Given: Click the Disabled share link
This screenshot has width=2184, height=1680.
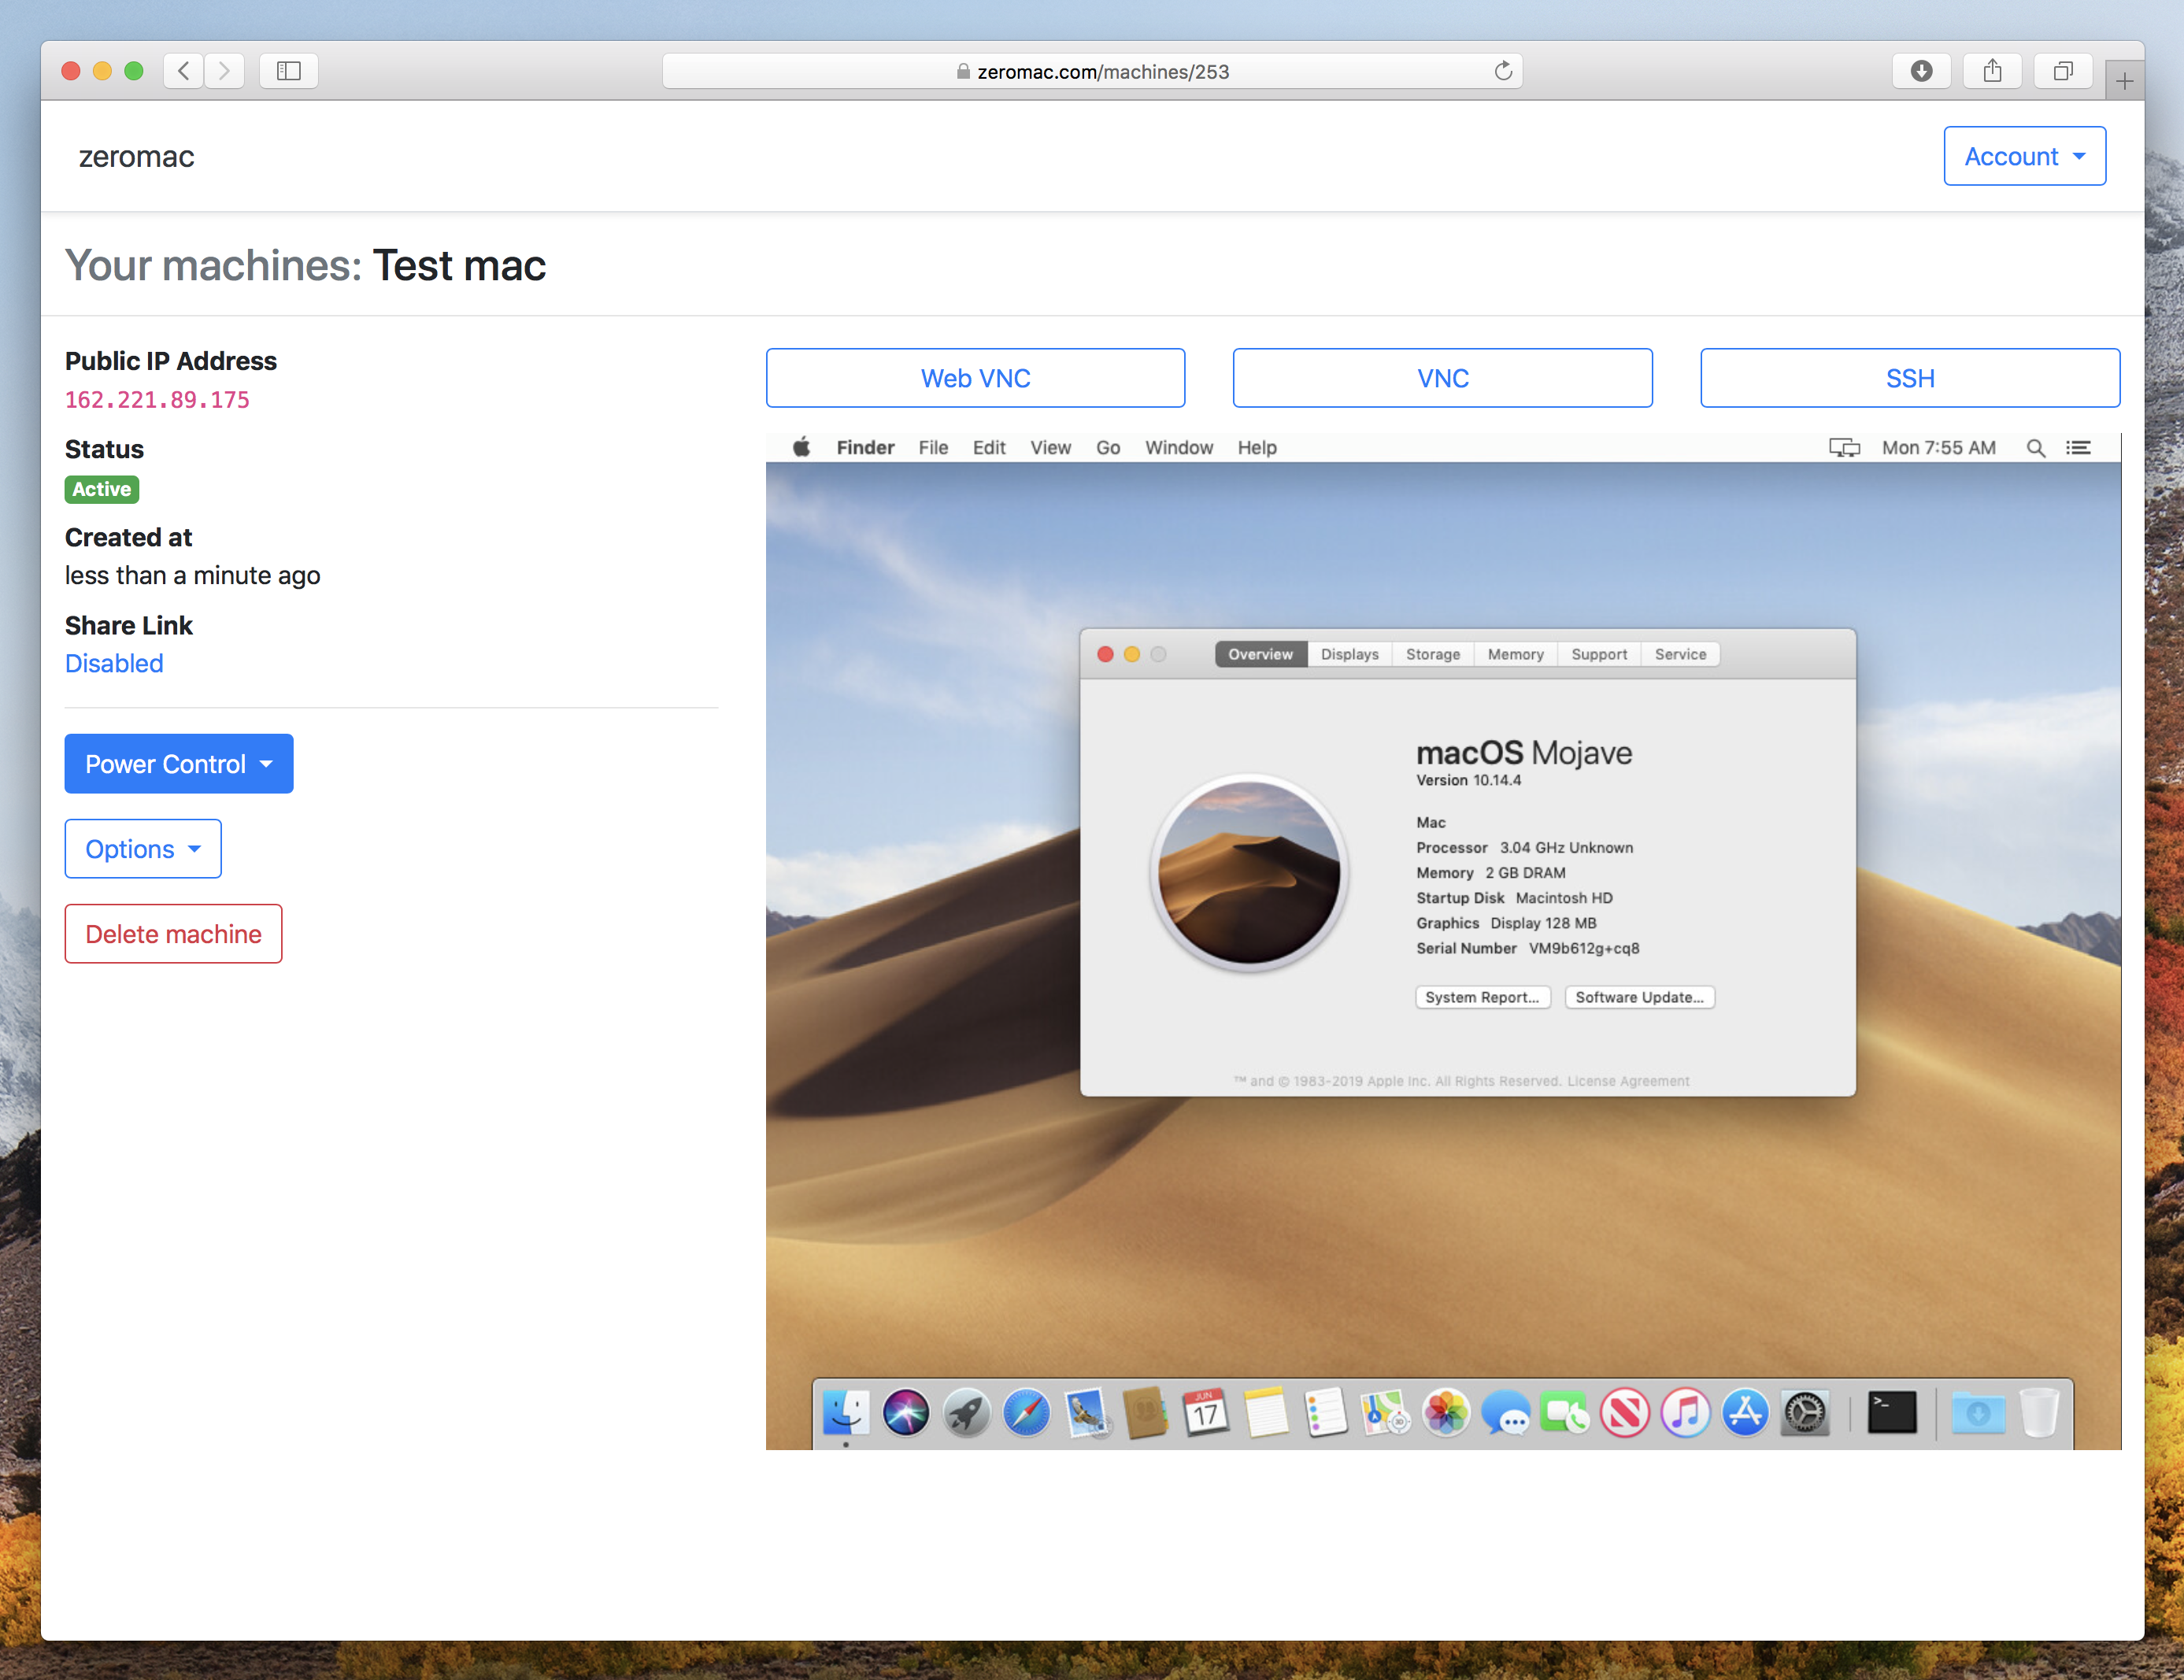Looking at the screenshot, I should pyautogui.click(x=114, y=663).
